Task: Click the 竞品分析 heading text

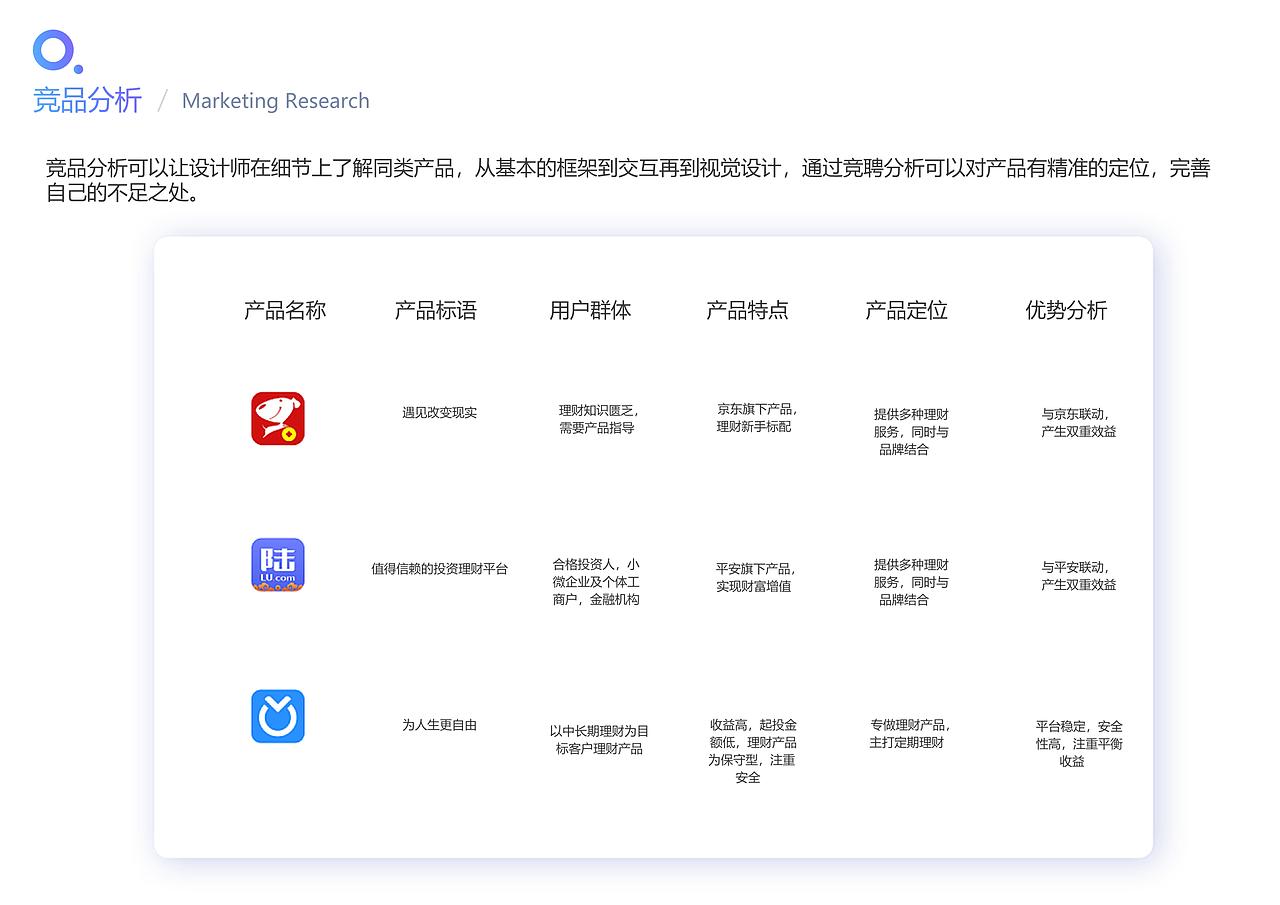Action: tap(86, 100)
